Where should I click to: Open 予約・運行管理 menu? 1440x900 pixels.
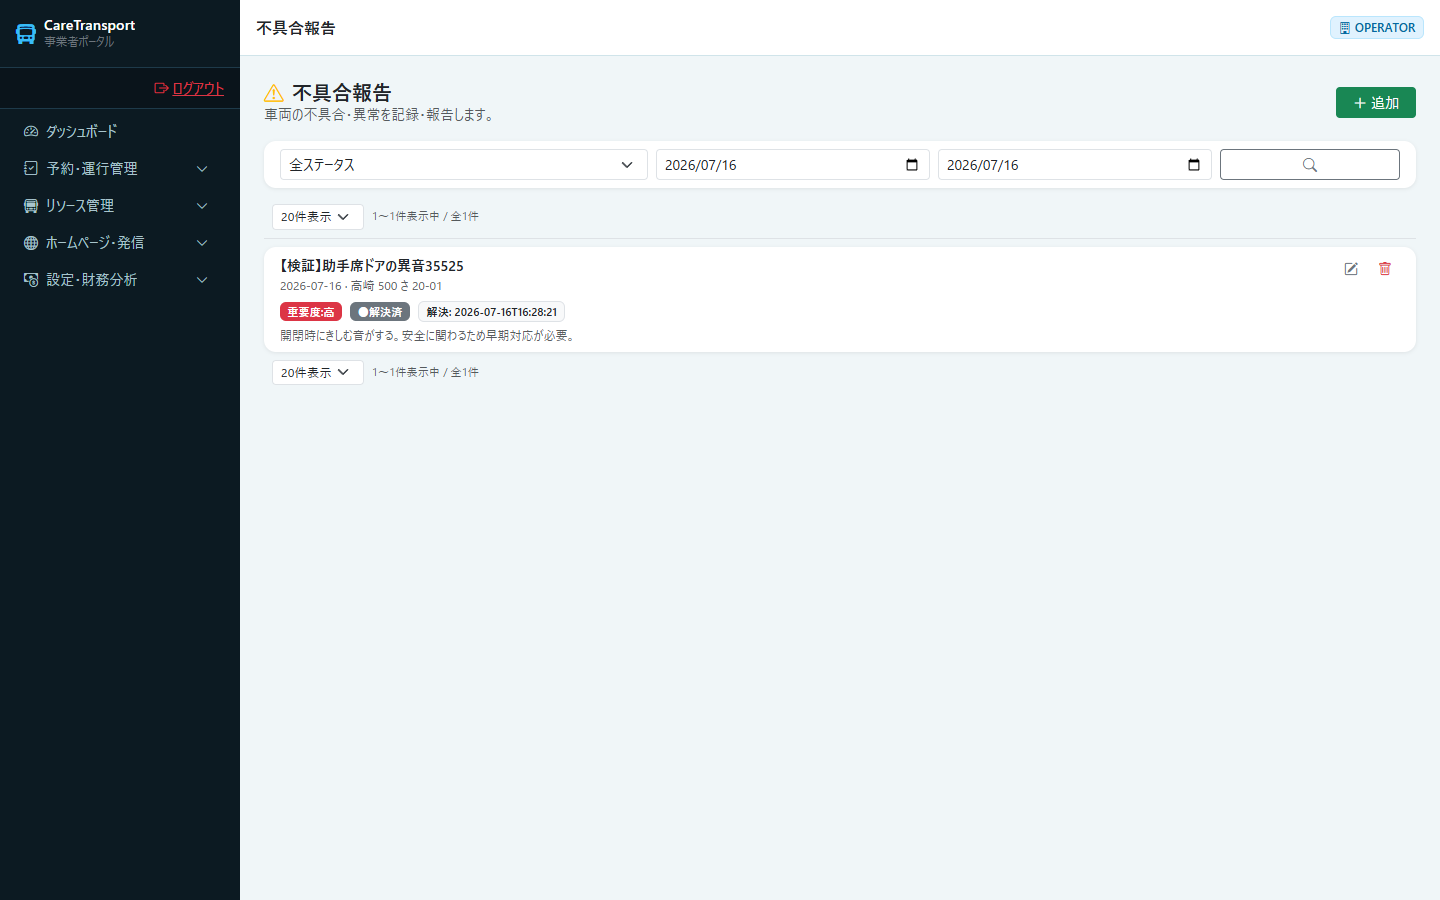(x=120, y=168)
